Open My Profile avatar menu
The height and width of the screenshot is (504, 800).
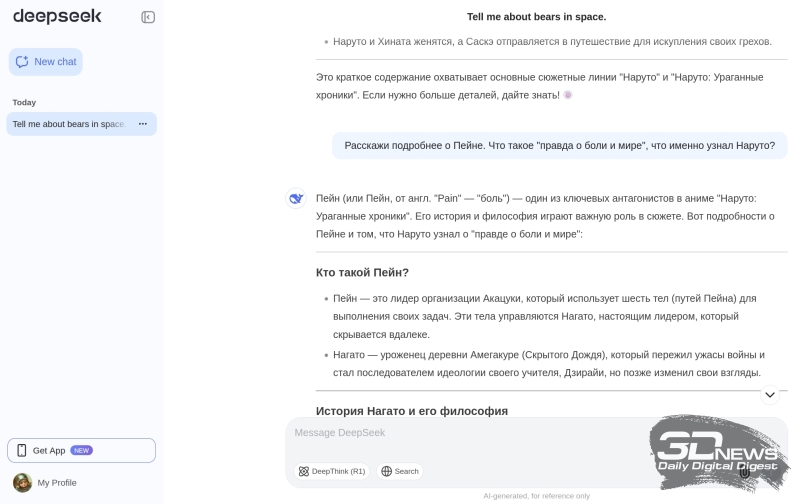tap(23, 483)
